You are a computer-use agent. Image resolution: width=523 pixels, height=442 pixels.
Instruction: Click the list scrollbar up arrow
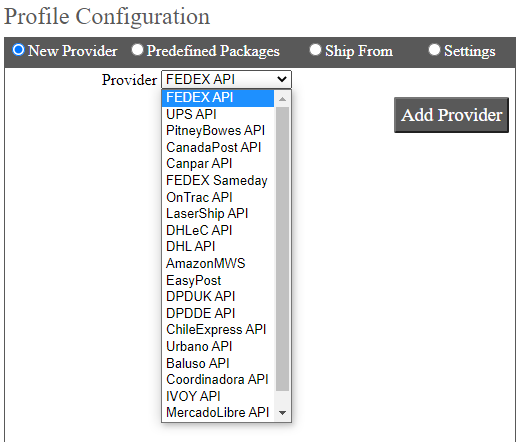[x=283, y=99]
